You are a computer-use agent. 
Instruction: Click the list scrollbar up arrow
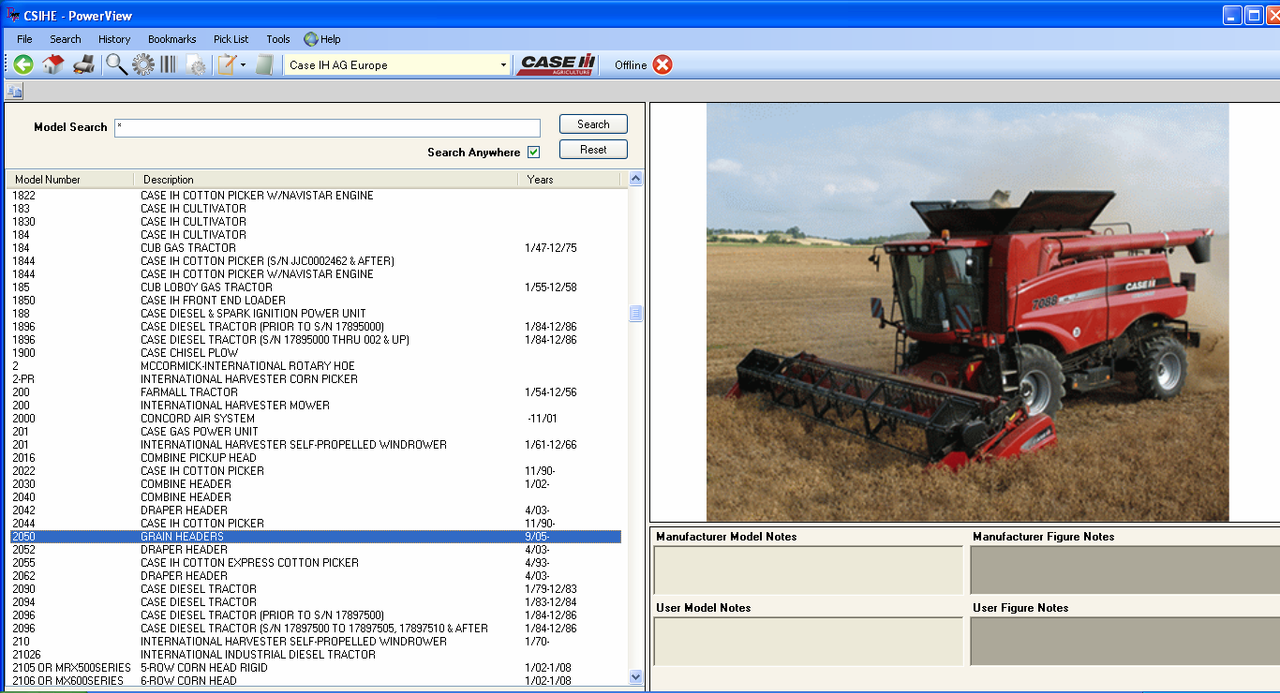pos(636,179)
